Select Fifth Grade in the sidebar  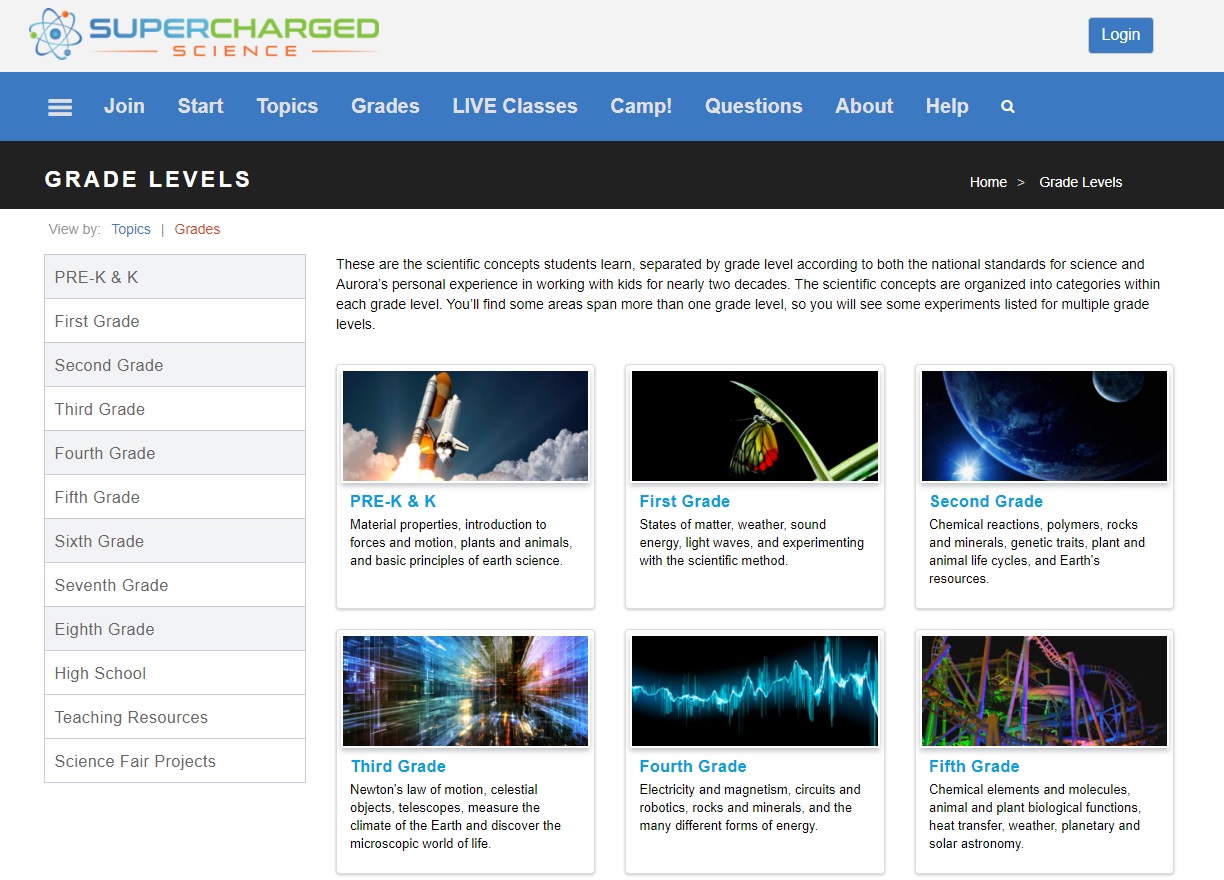coord(175,497)
